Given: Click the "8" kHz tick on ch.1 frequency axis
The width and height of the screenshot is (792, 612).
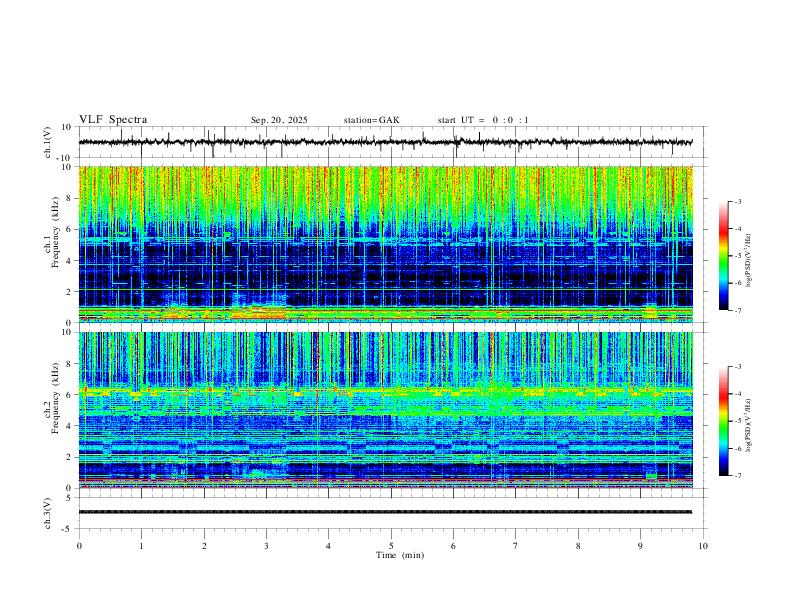Looking at the screenshot, I should (x=70, y=198).
